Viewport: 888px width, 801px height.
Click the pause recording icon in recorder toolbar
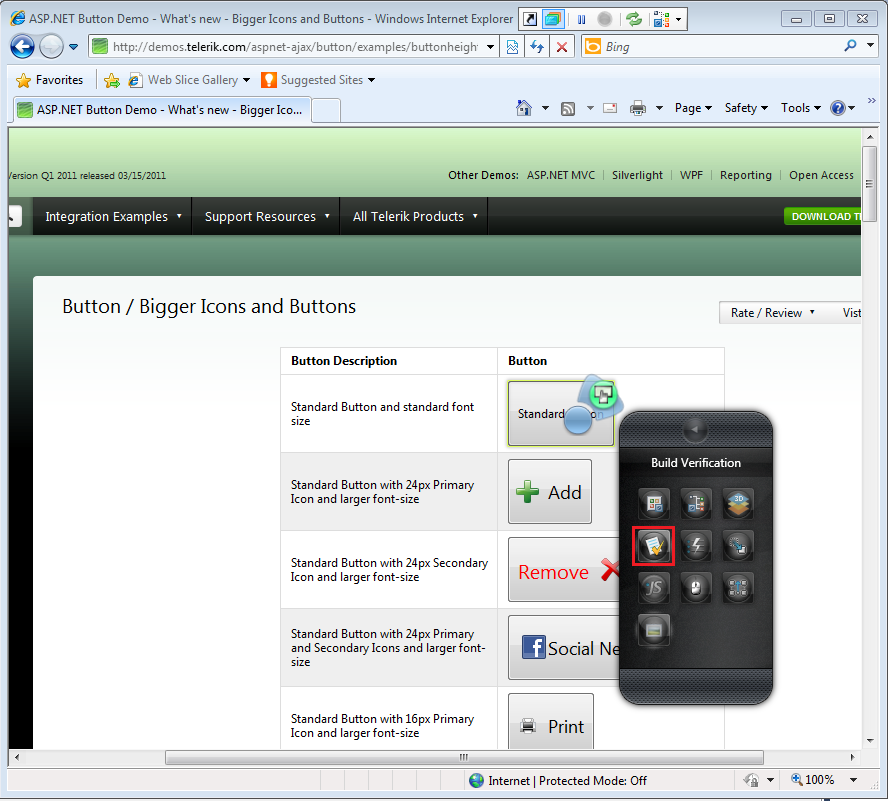pyautogui.click(x=582, y=19)
